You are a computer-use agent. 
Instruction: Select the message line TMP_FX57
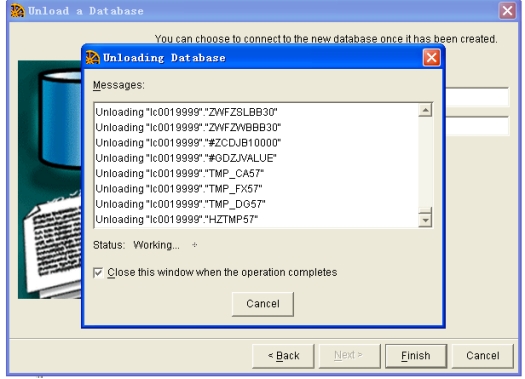pyautogui.click(x=179, y=189)
